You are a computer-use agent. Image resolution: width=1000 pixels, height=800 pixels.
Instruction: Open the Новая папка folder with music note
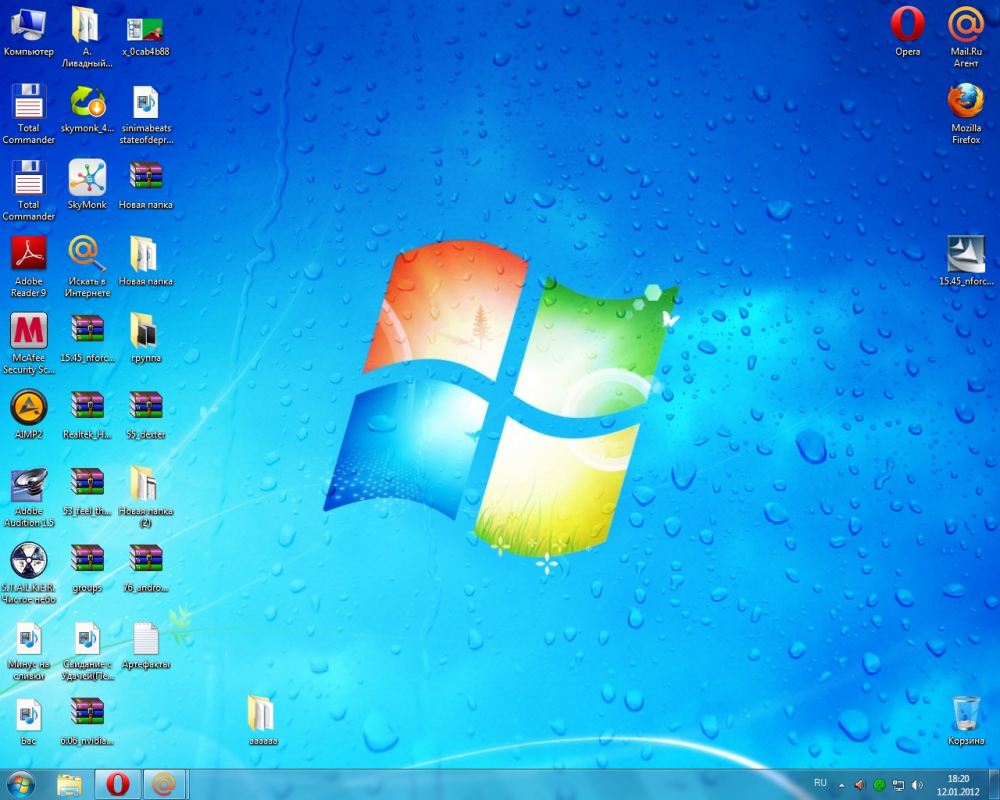[x=145, y=262]
